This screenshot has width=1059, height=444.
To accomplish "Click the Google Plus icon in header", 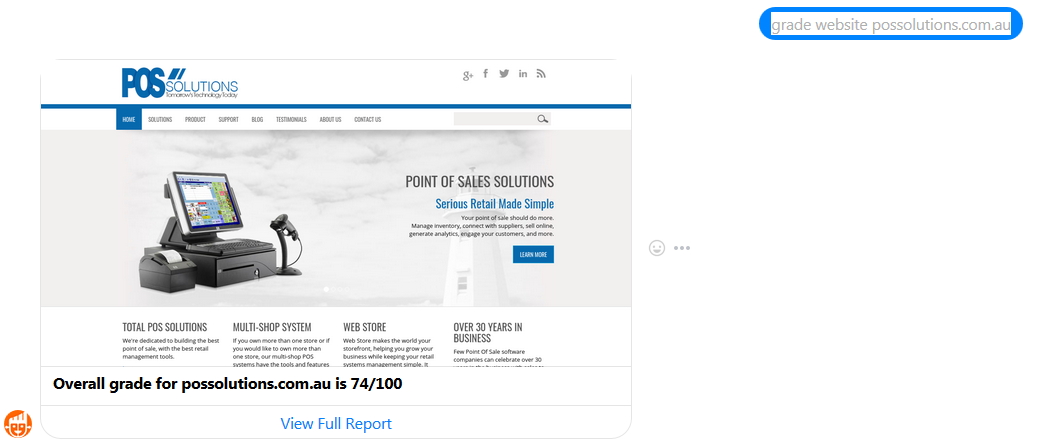I will pos(467,75).
